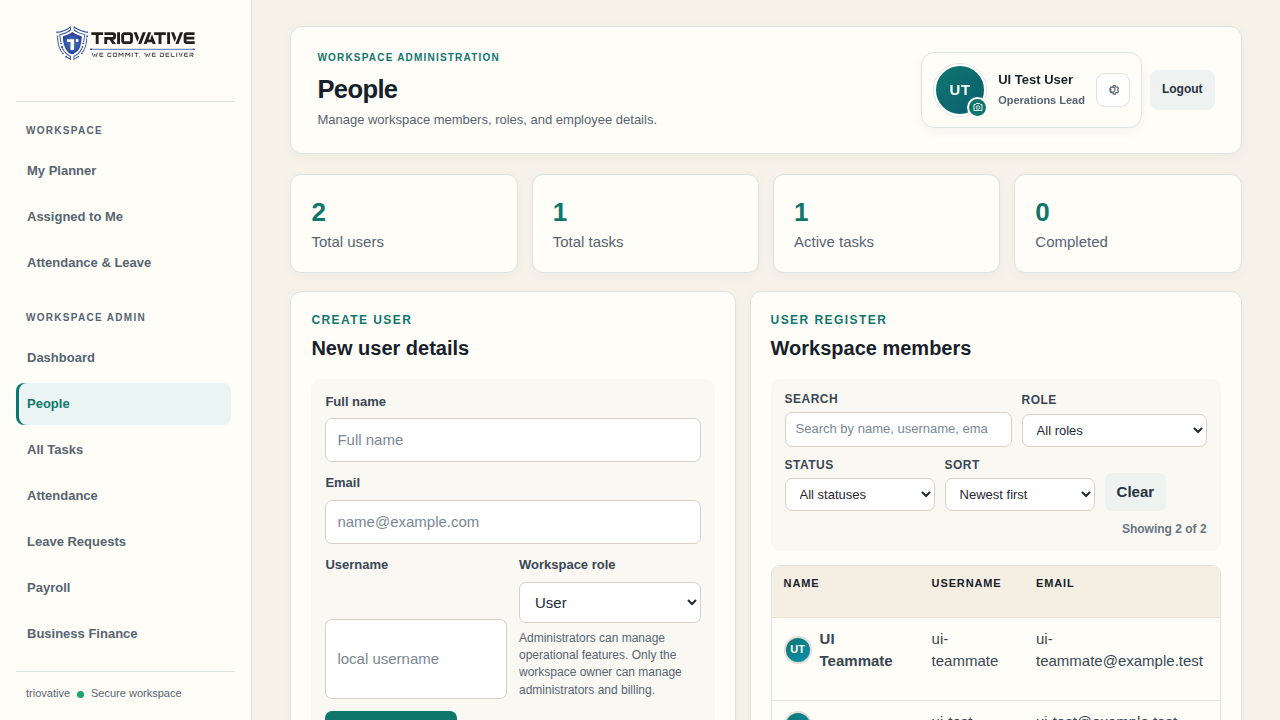Click the "Operations Lead" role text
The width and height of the screenshot is (1280, 720).
[1041, 100]
